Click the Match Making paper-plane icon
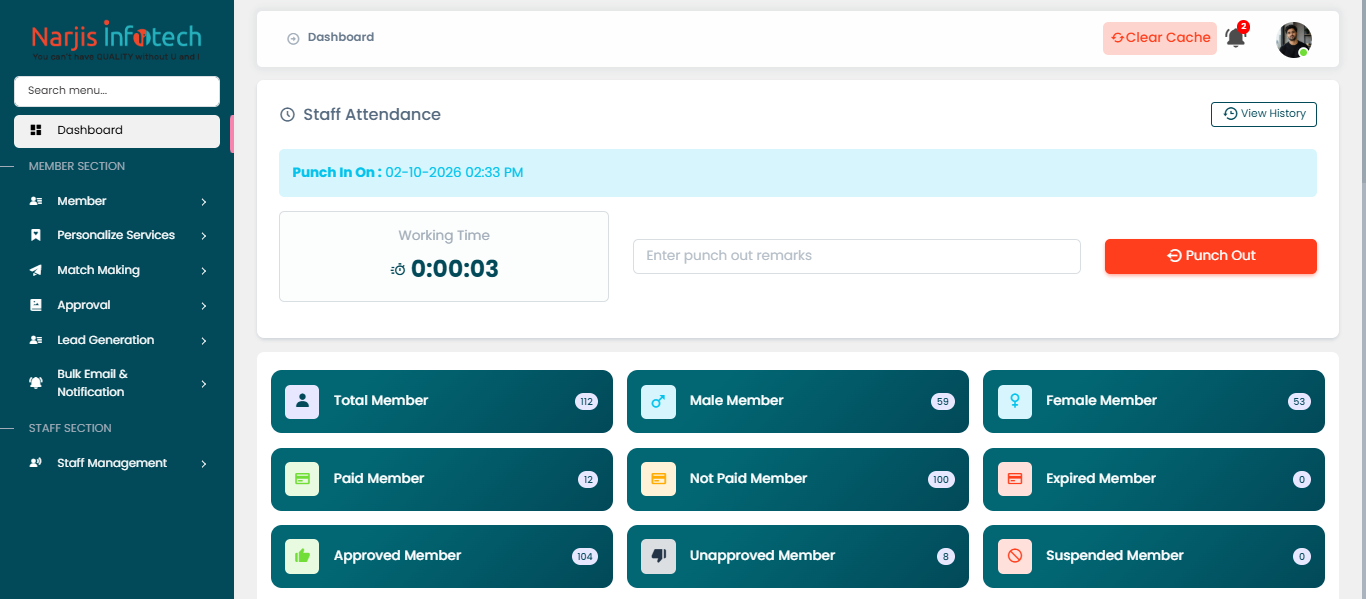 [x=36, y=271]
